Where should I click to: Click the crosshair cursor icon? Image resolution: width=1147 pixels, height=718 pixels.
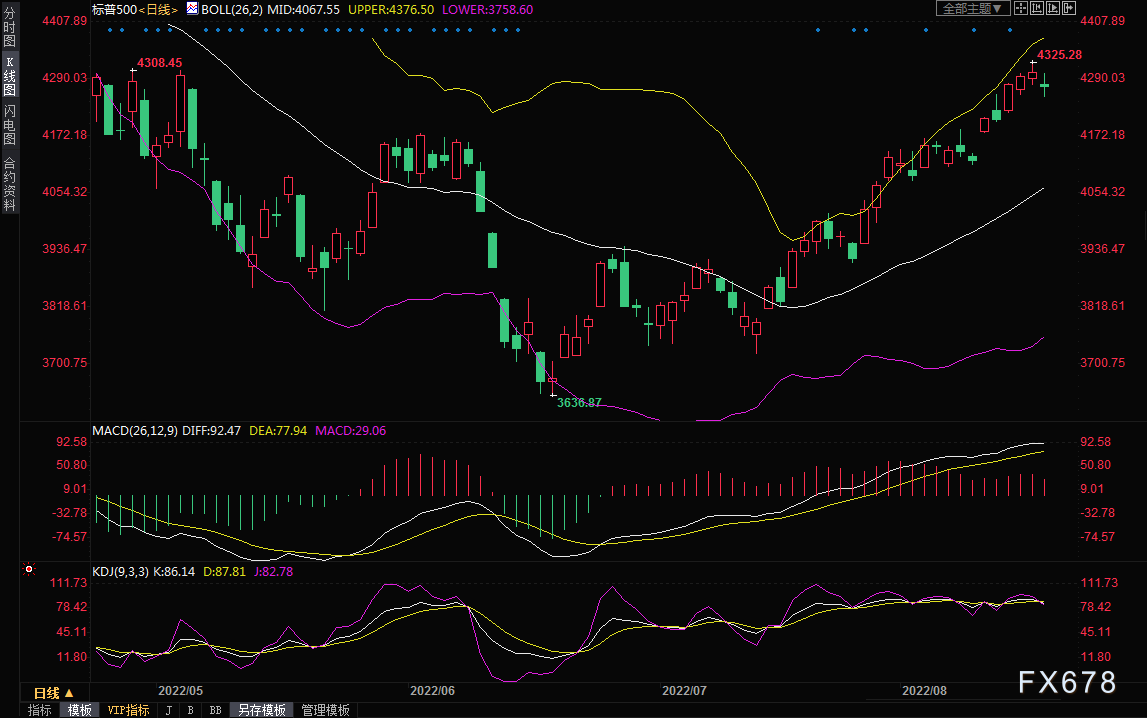[1021, 8]
